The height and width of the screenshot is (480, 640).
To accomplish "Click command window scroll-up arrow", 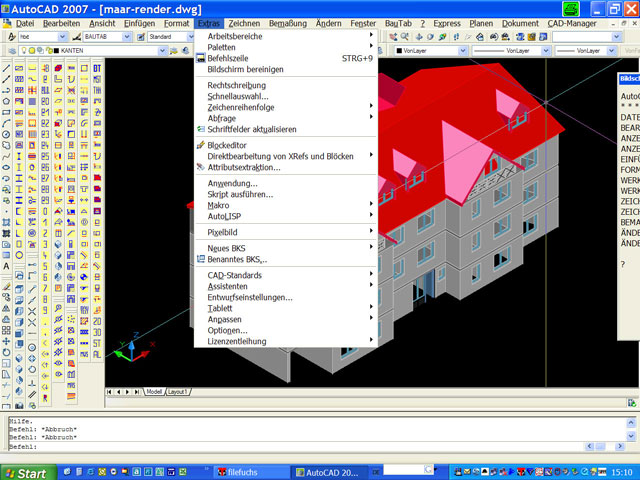I will point(631,423).
